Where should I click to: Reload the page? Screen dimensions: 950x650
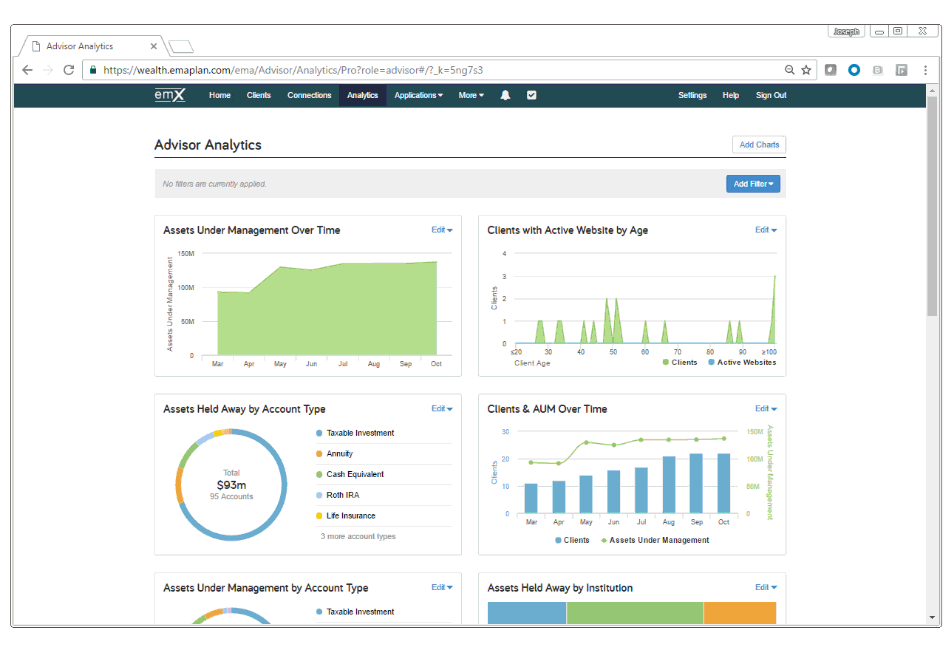coord(69,70)
